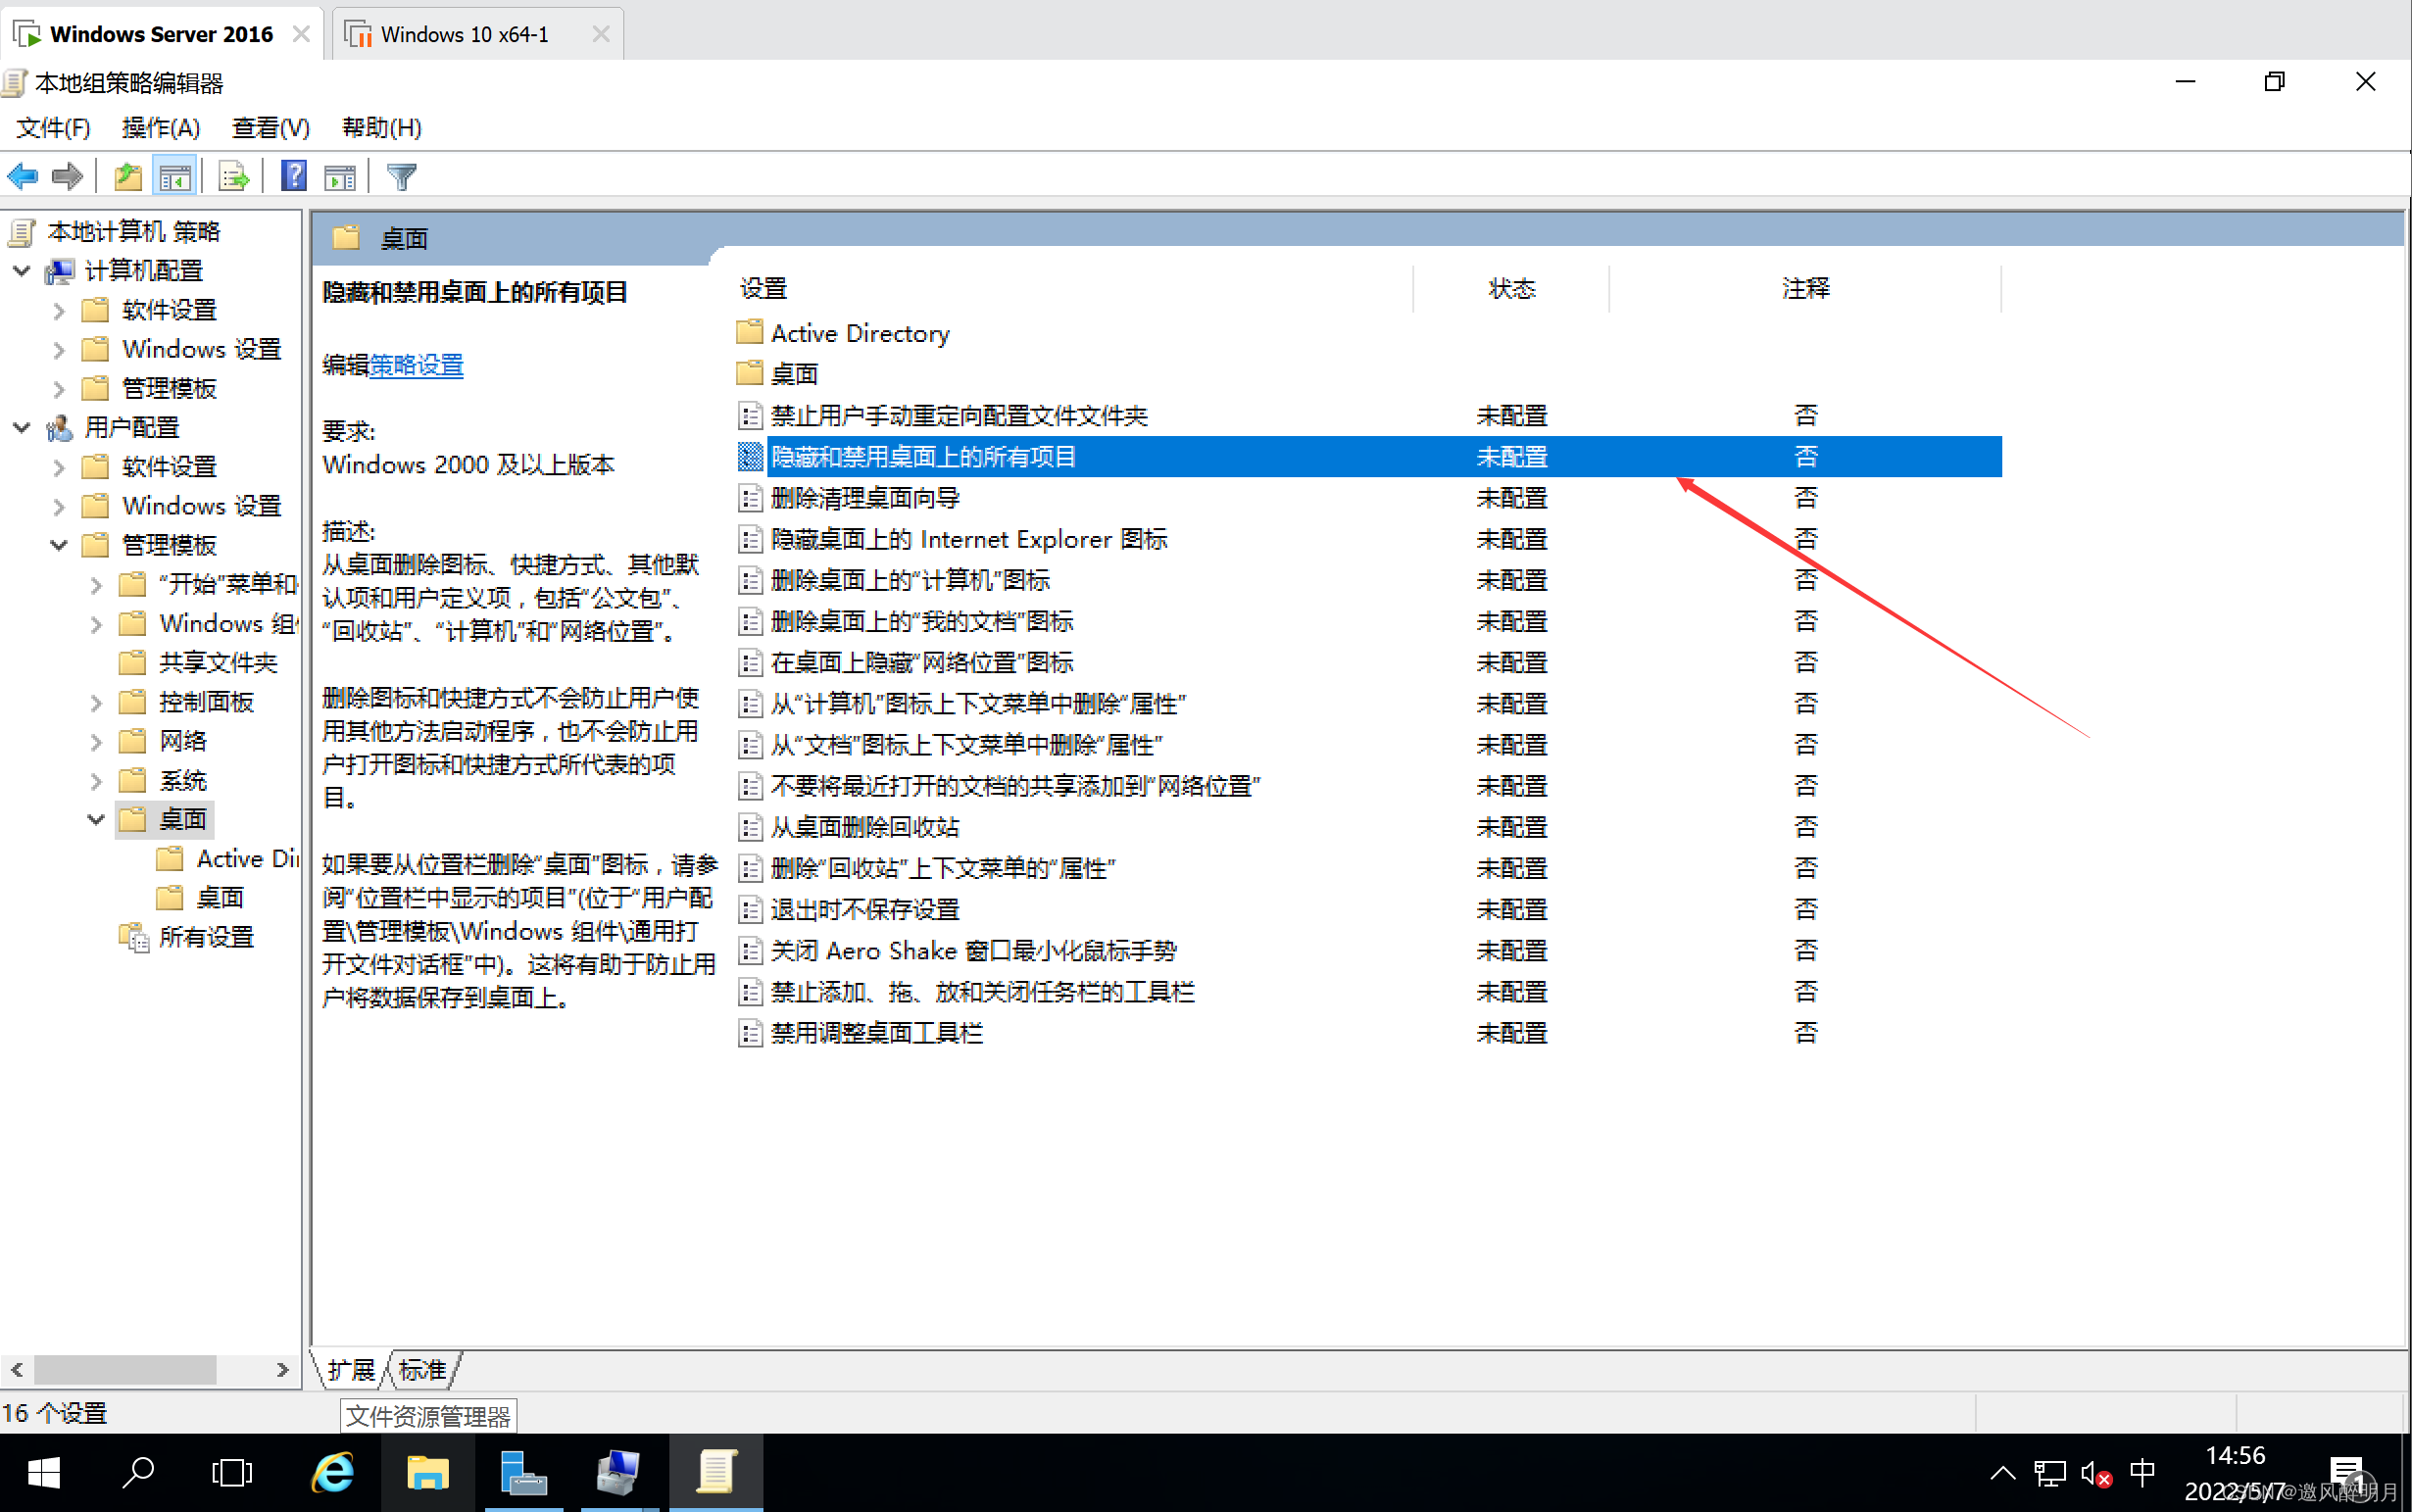Toggle the show/hide console tree icon
Screen dimensions: 2412x1512
175,177
